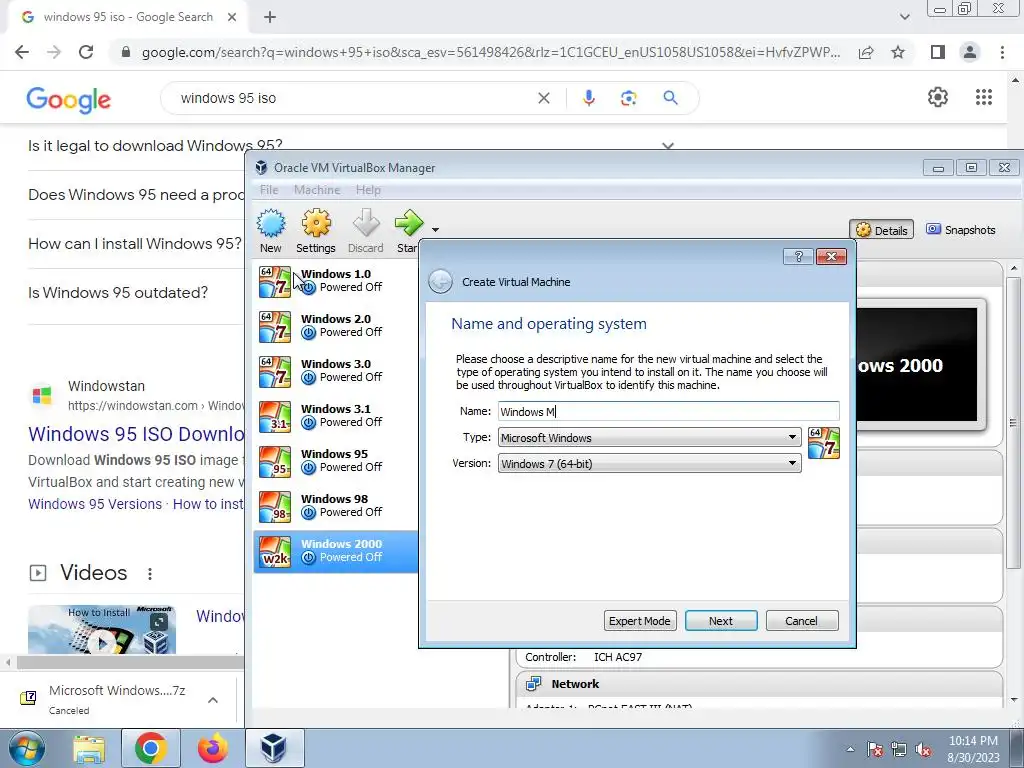The image size is (1024, 768).
Task: Expand the Type dropdown Microsoft Windows
Action: [649, 438]
